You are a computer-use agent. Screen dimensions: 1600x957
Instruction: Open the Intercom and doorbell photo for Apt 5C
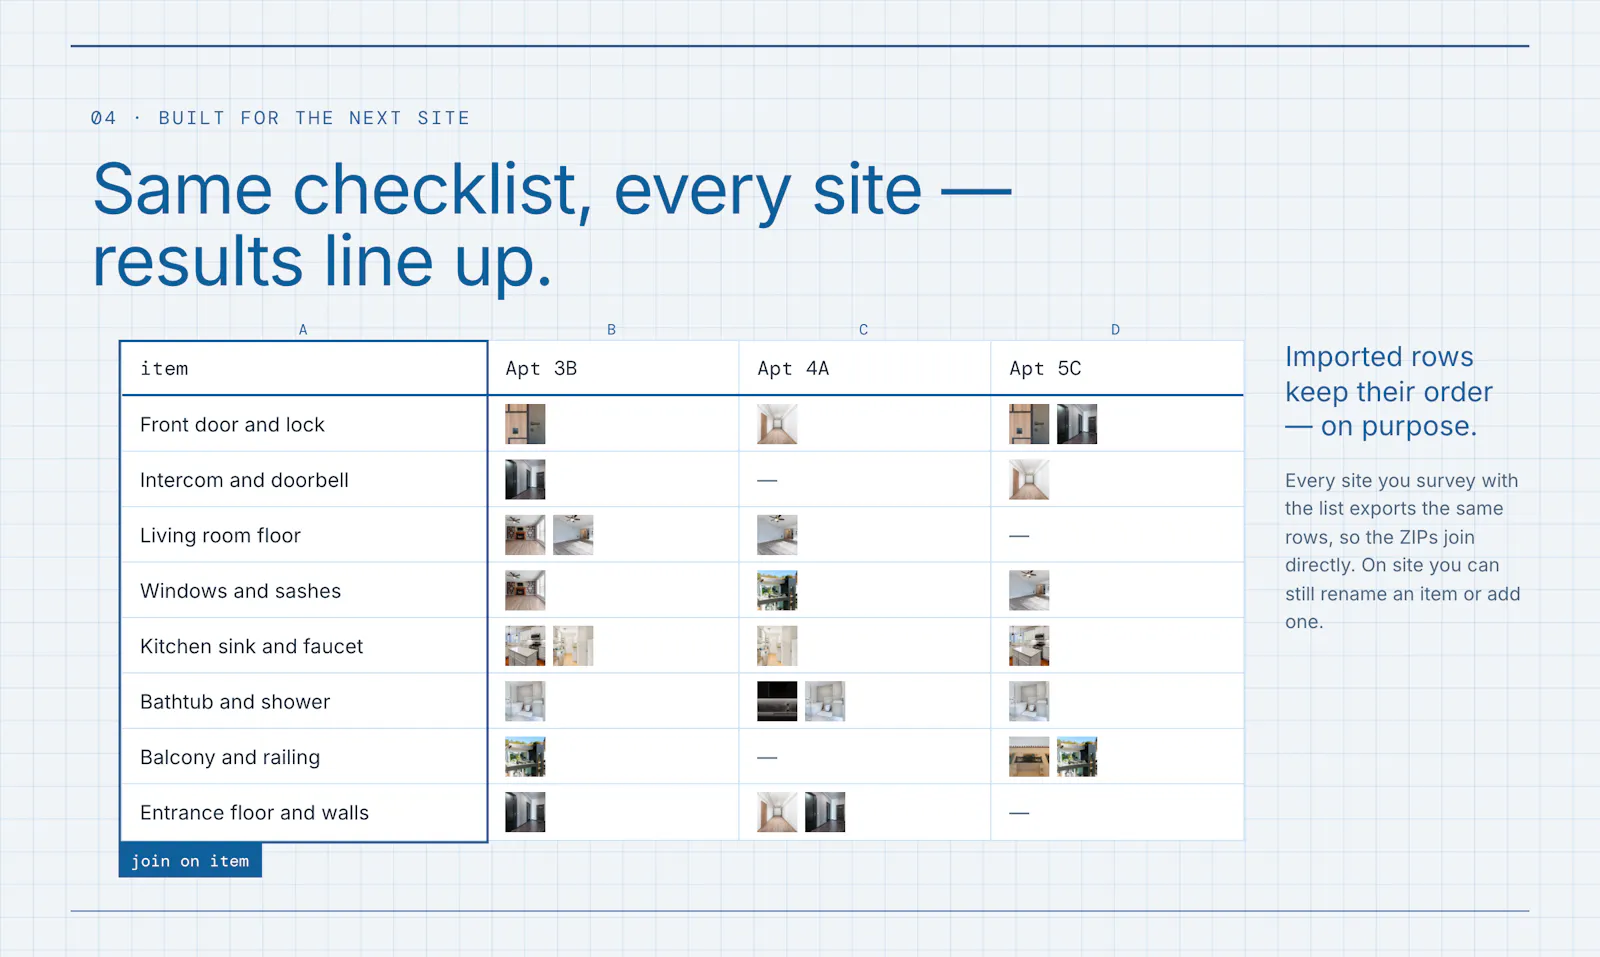point(1029,480)
